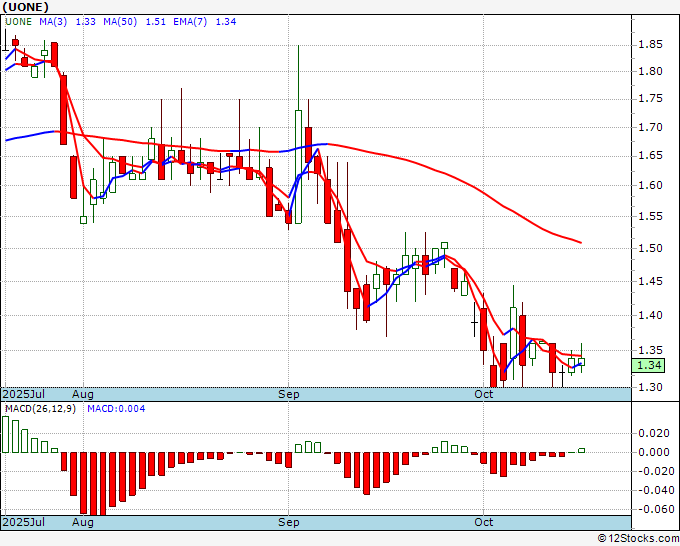The width and height of the screenshot is (680, 546).
Task: Click the Sep label on price chart axis
Action: coord(289,394)
